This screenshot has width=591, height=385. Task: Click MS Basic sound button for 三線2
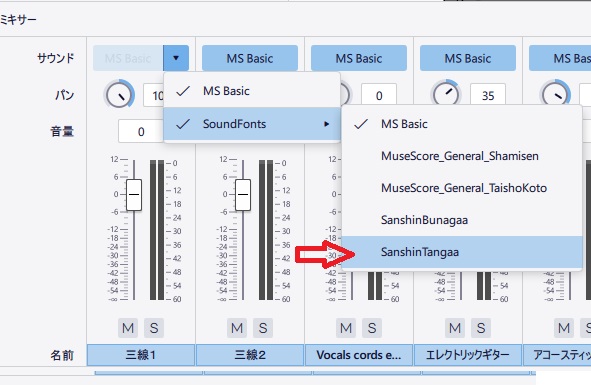250,58
